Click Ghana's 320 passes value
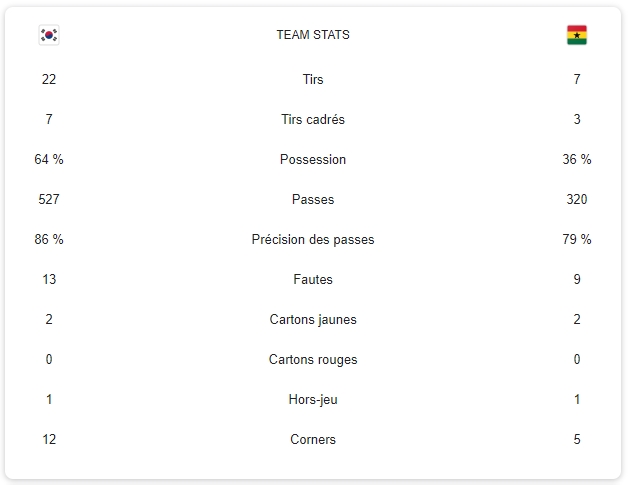The width and height of the screenshot is (628, 485). [x=577, y=200]
